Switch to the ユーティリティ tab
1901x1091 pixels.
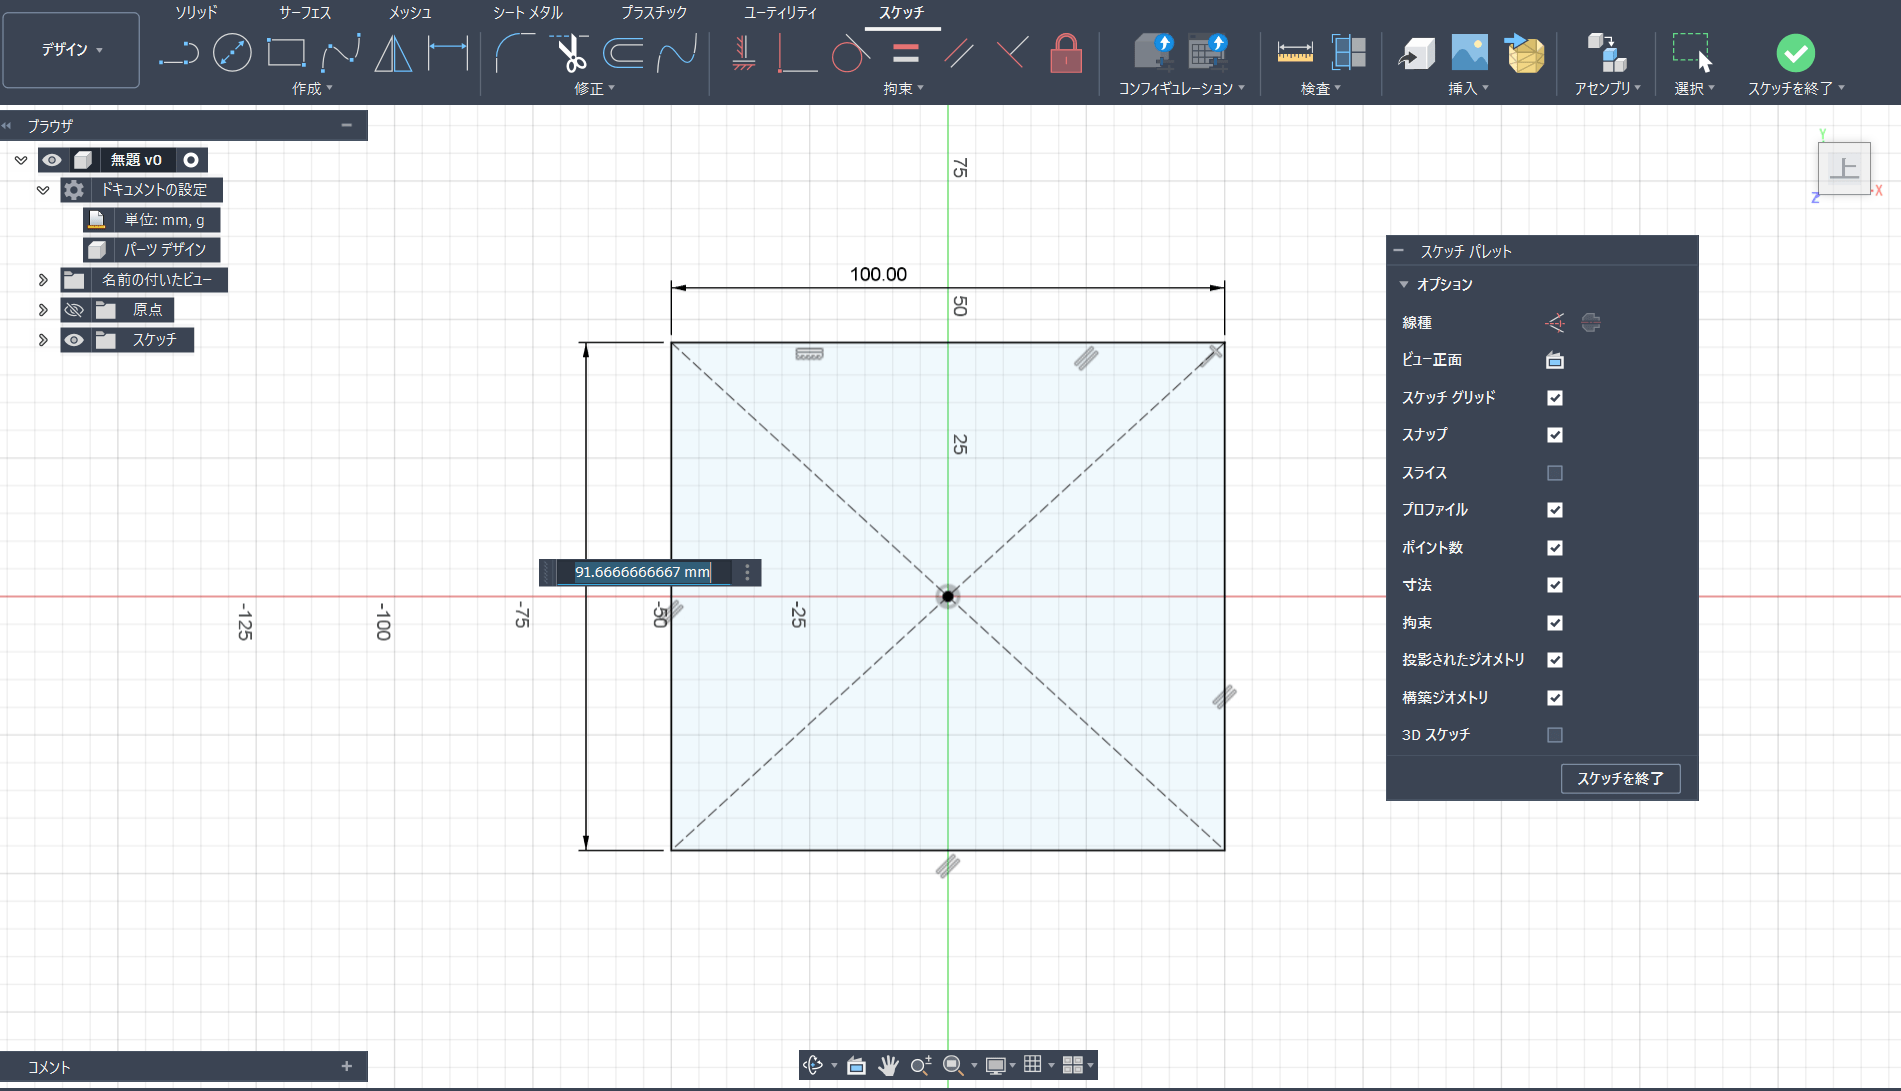point(780,13)
